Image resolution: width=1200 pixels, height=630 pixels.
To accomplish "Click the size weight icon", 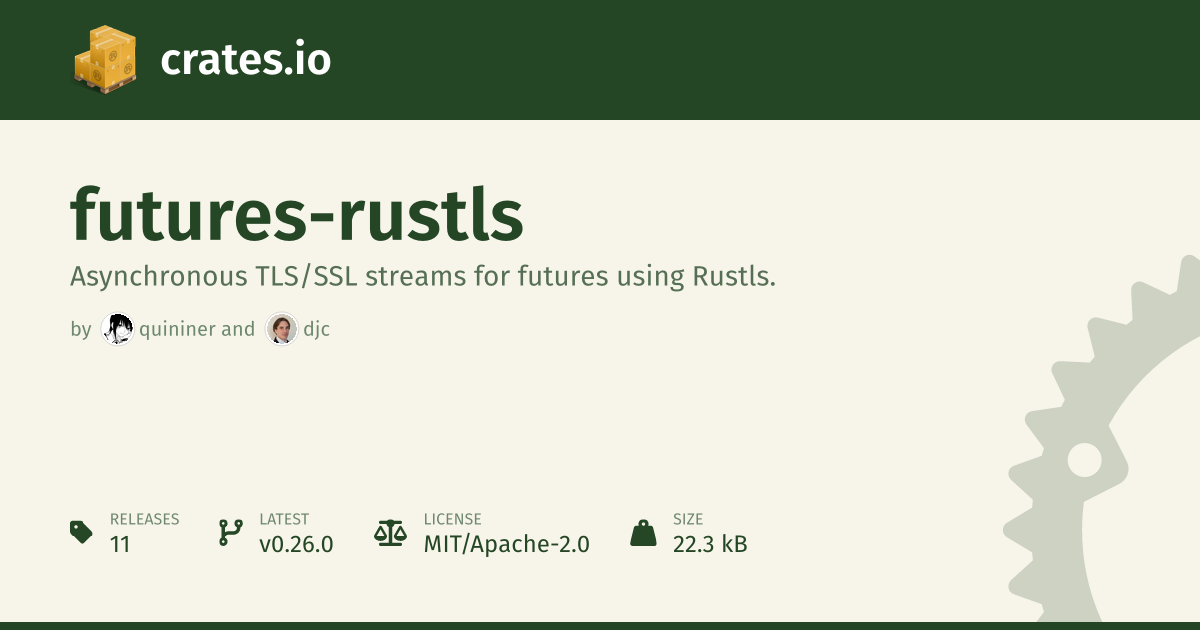I will tap(643, 532).
